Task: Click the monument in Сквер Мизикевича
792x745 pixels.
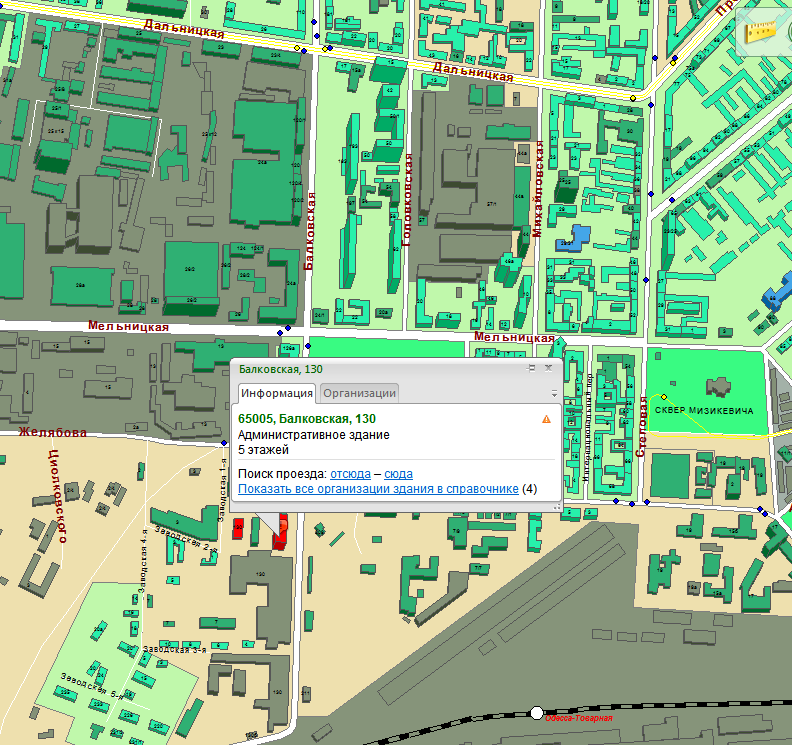Action: point(718,385)
